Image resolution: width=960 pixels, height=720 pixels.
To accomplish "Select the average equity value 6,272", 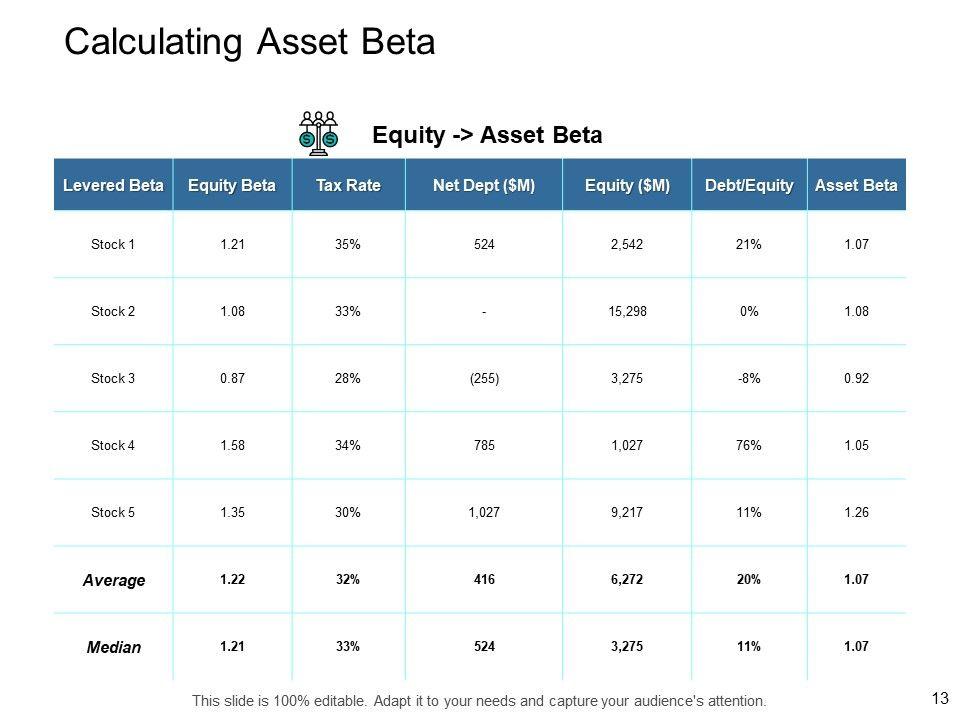I will coord(627,579).
